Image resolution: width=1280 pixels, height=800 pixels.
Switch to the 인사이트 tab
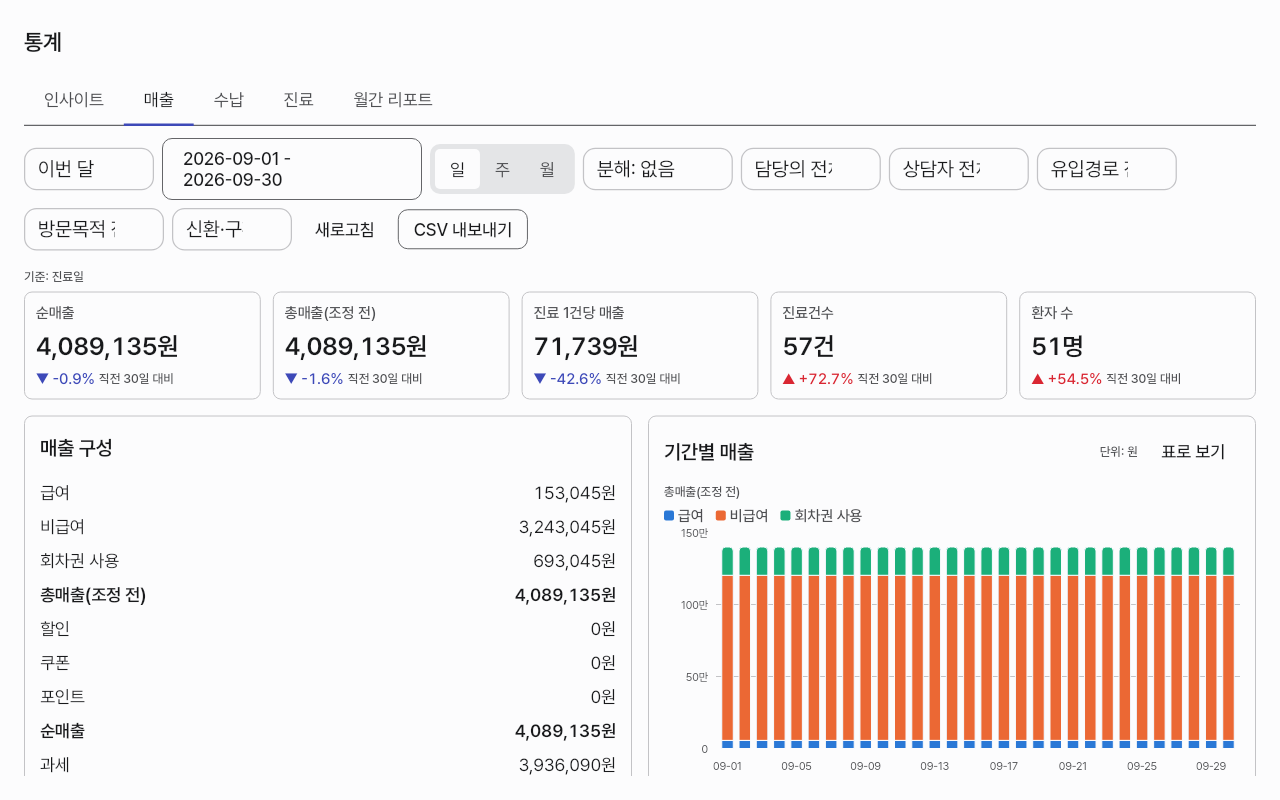click(x=74, y=99)
